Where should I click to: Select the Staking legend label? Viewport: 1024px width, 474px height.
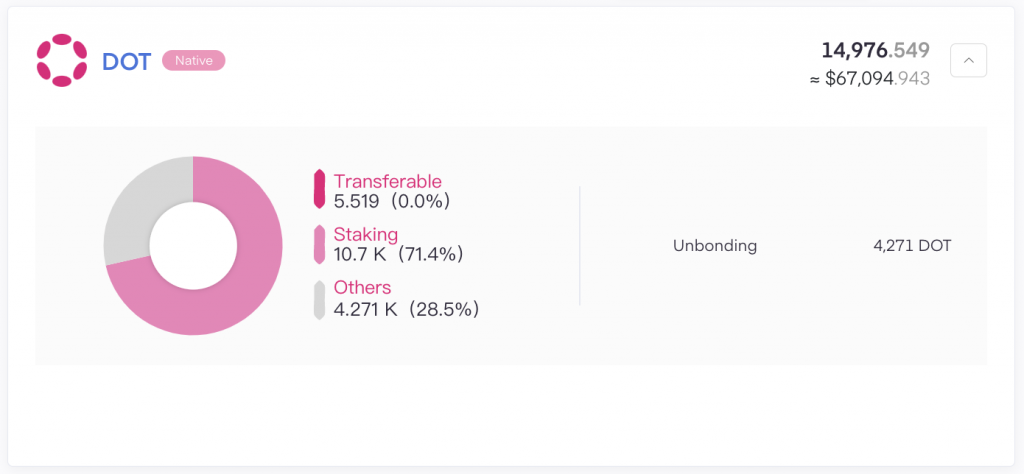click(x=366, y=234)
